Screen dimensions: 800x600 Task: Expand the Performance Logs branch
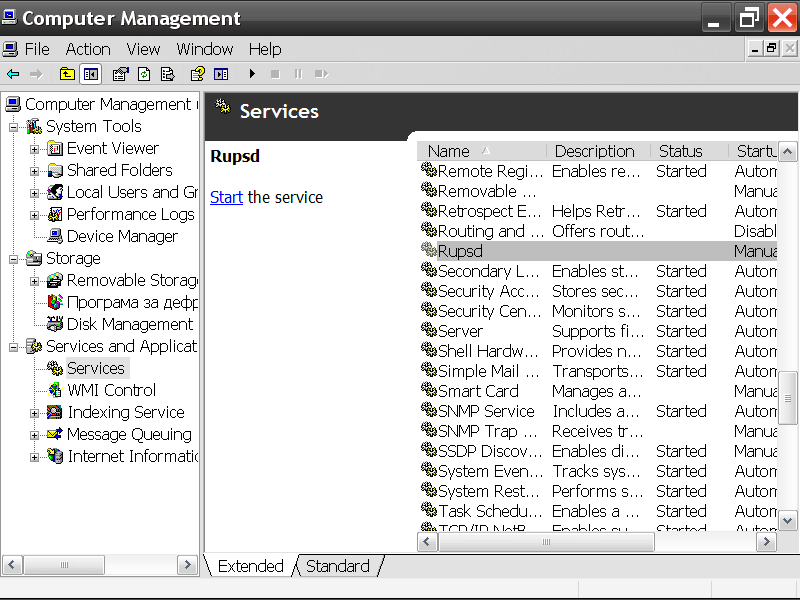point(34,215)
